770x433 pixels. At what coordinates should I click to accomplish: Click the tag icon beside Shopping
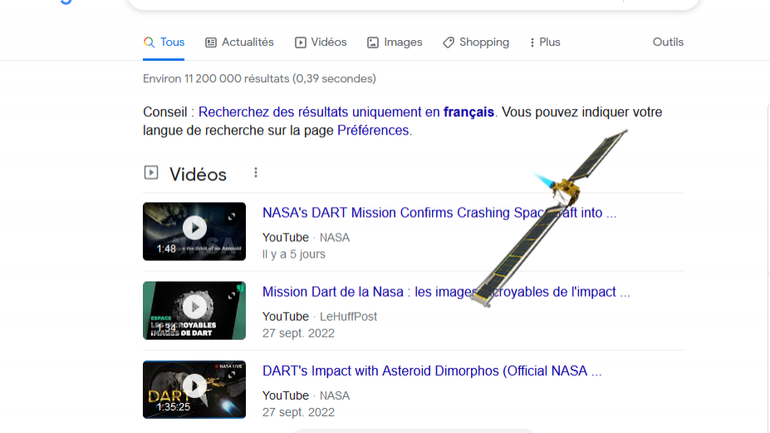[x=448, y=43]
